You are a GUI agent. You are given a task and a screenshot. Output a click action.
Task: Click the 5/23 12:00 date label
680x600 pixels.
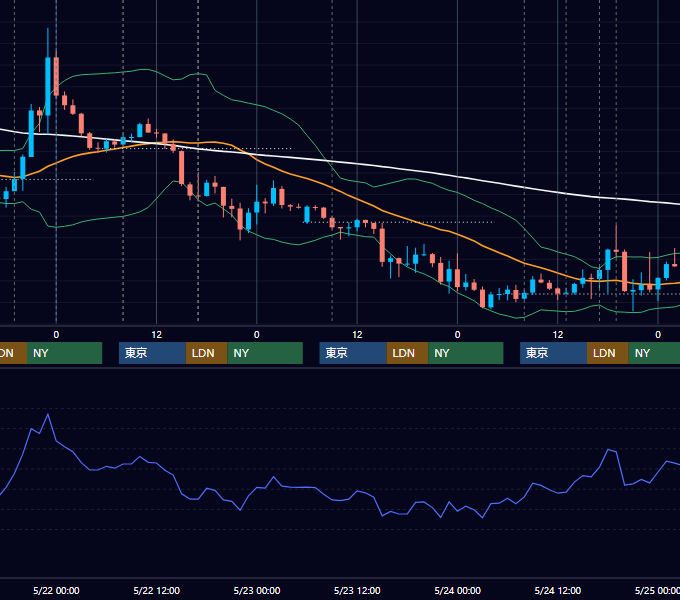point(357,590)
